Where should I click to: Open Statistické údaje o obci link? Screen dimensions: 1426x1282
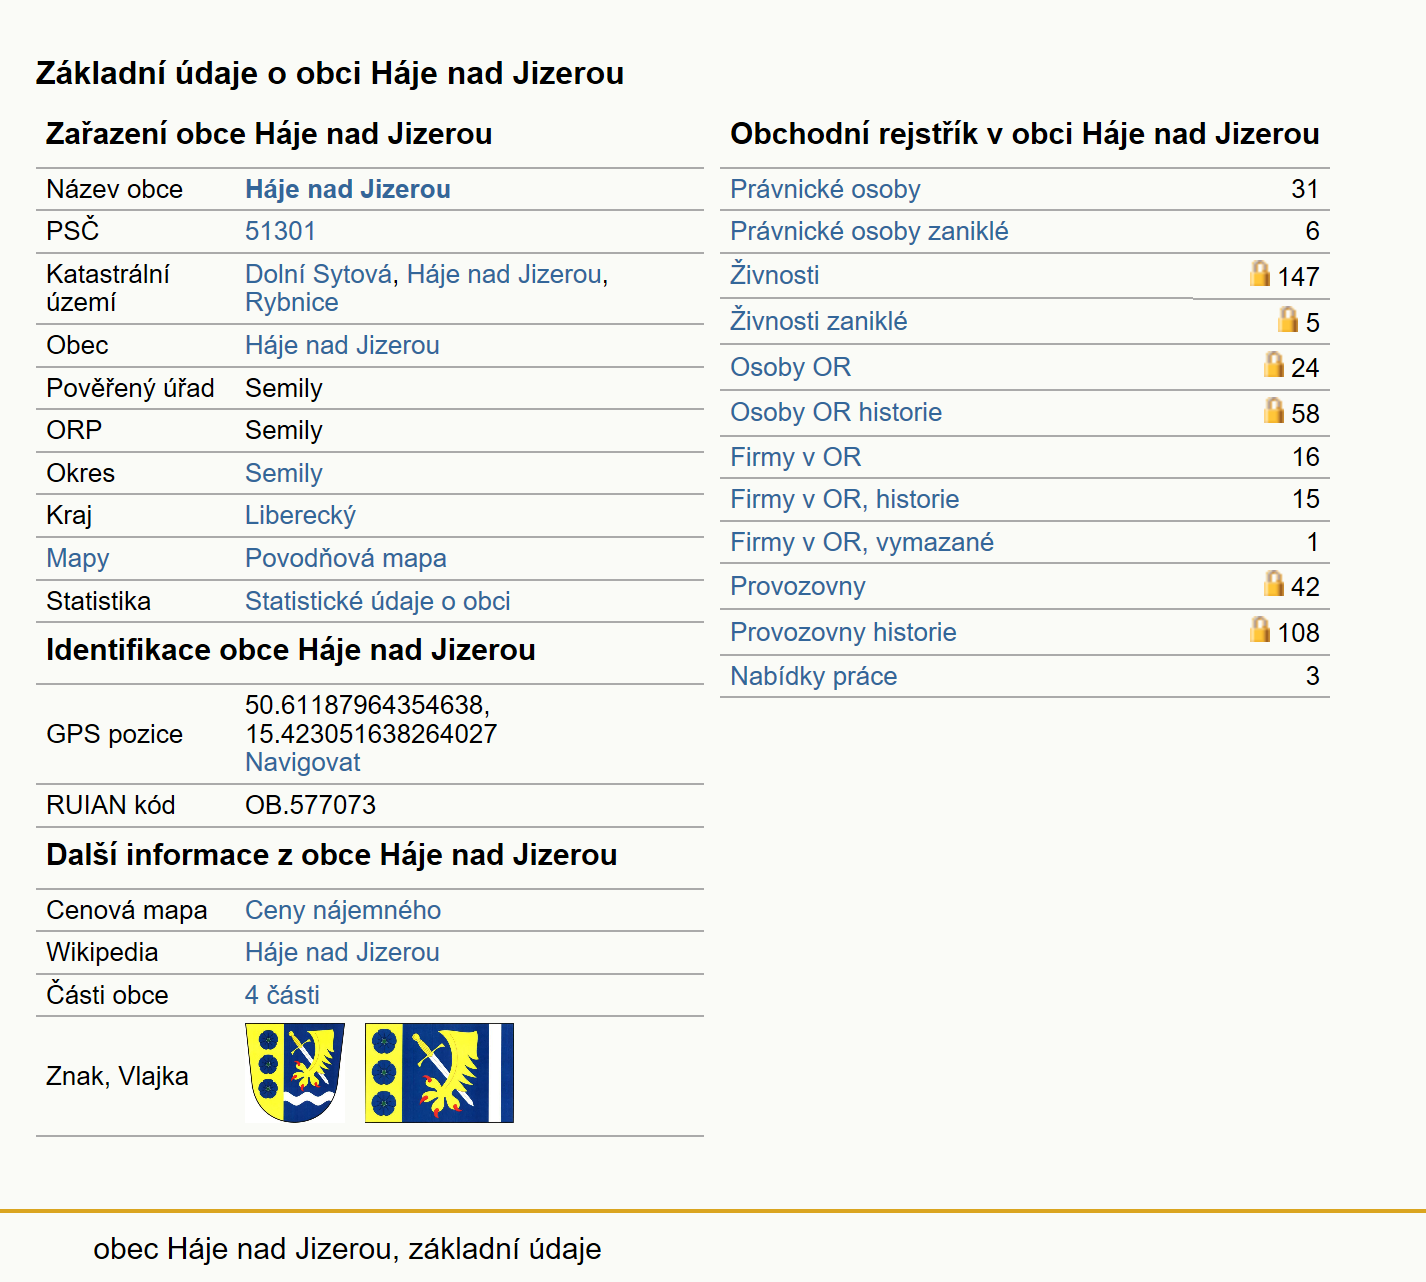tap(378, 601)
